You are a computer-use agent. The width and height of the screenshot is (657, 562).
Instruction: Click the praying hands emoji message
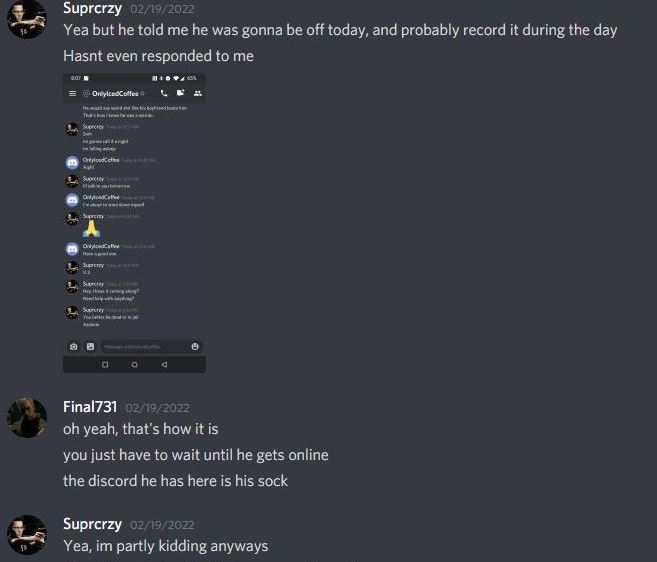91,229
